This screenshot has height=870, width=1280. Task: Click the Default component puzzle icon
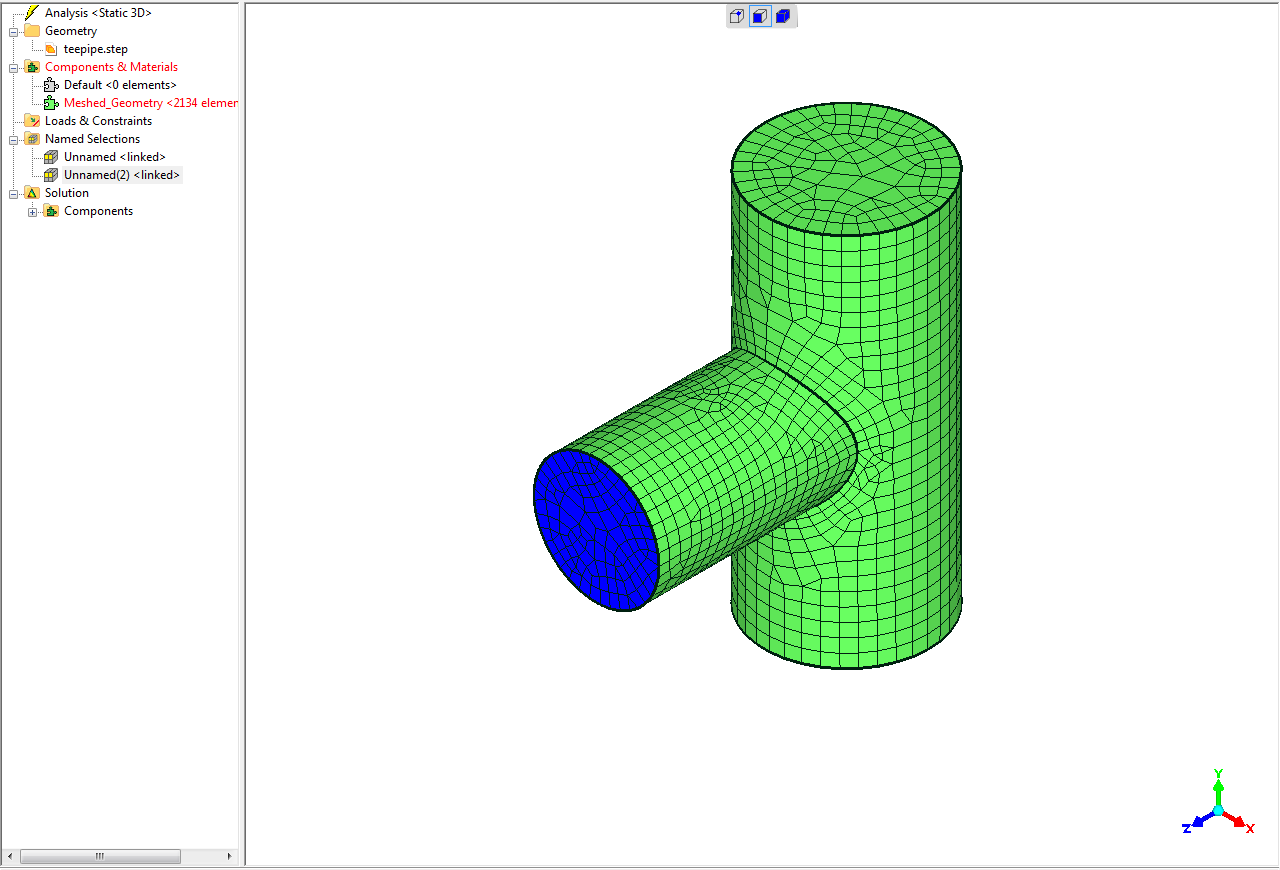pyautogui.click(x=51, y=85)
